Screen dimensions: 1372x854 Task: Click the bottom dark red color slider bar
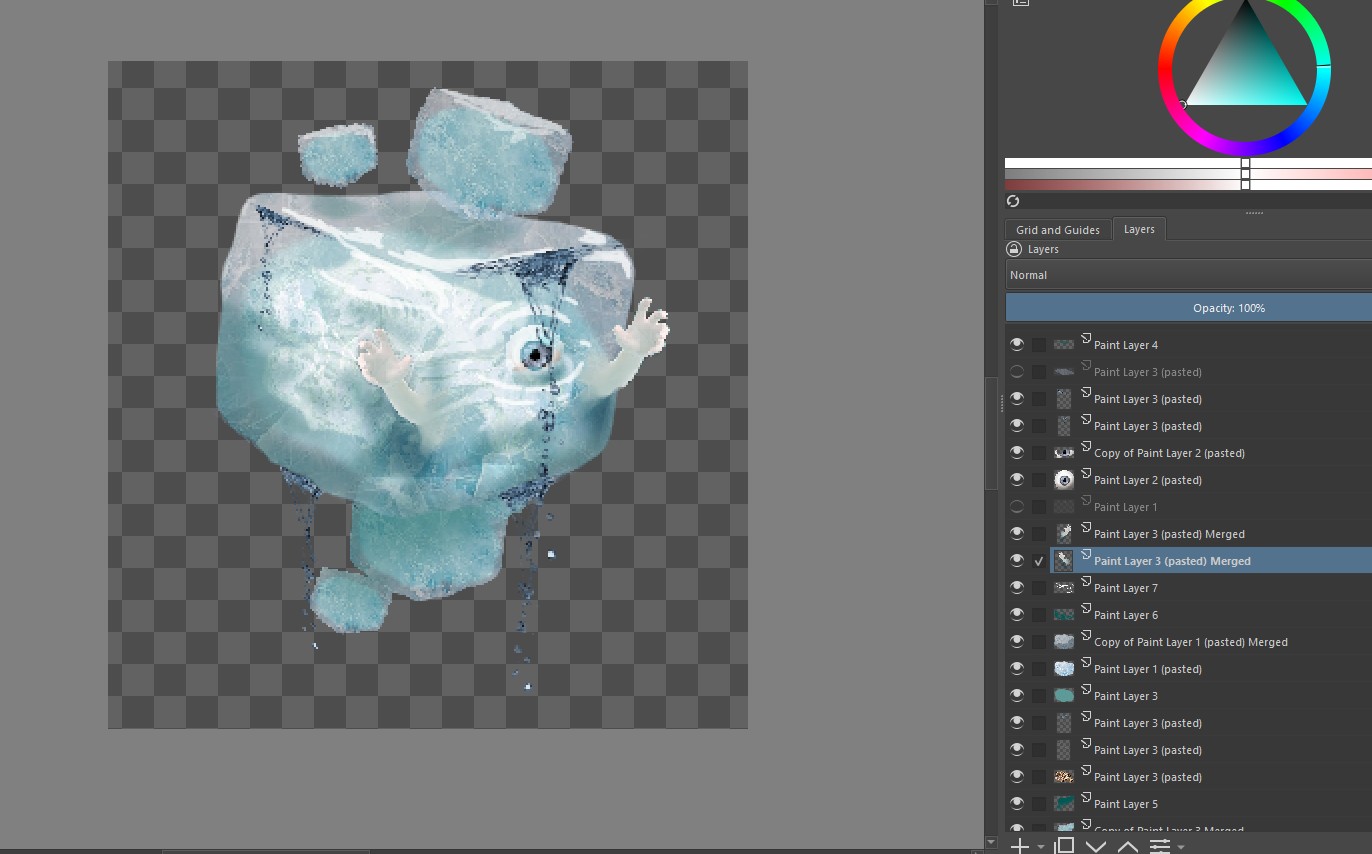(1188, 185)
